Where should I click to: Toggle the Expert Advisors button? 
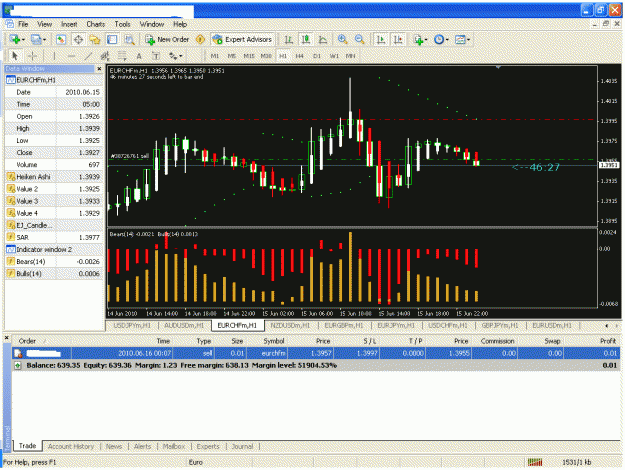coord(242,39)
